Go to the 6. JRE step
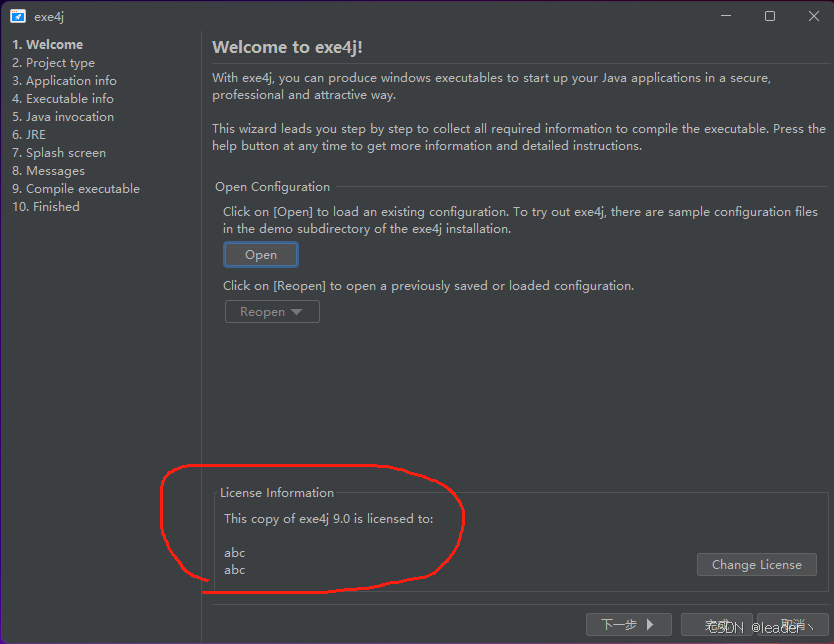834x644 pixels. coord(29,135)
